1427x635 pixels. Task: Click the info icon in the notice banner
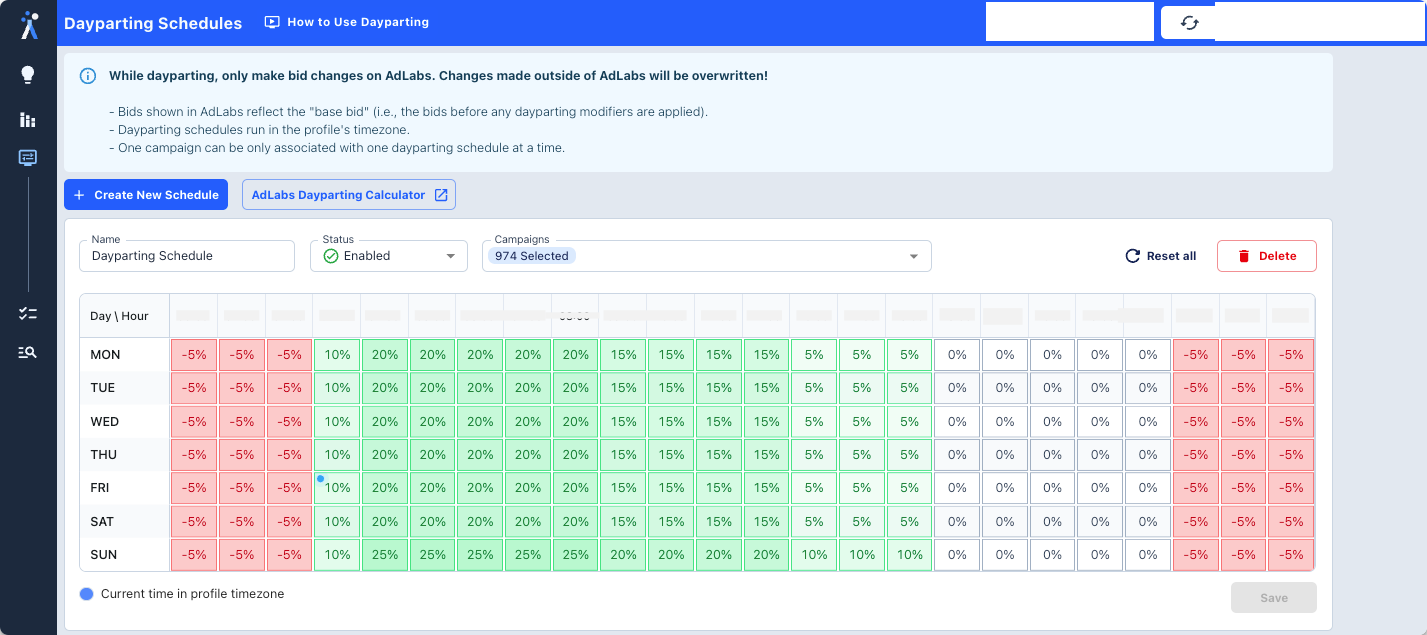(88, 76)
